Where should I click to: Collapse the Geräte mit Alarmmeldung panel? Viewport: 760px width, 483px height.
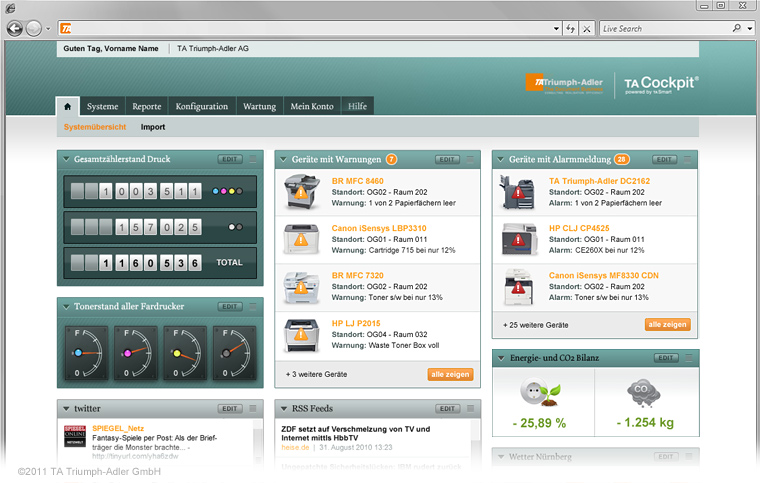pos(501,159)
